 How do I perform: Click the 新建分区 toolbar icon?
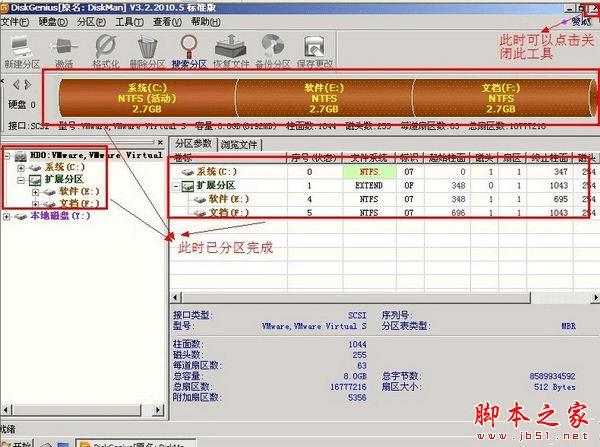point(21,52)
